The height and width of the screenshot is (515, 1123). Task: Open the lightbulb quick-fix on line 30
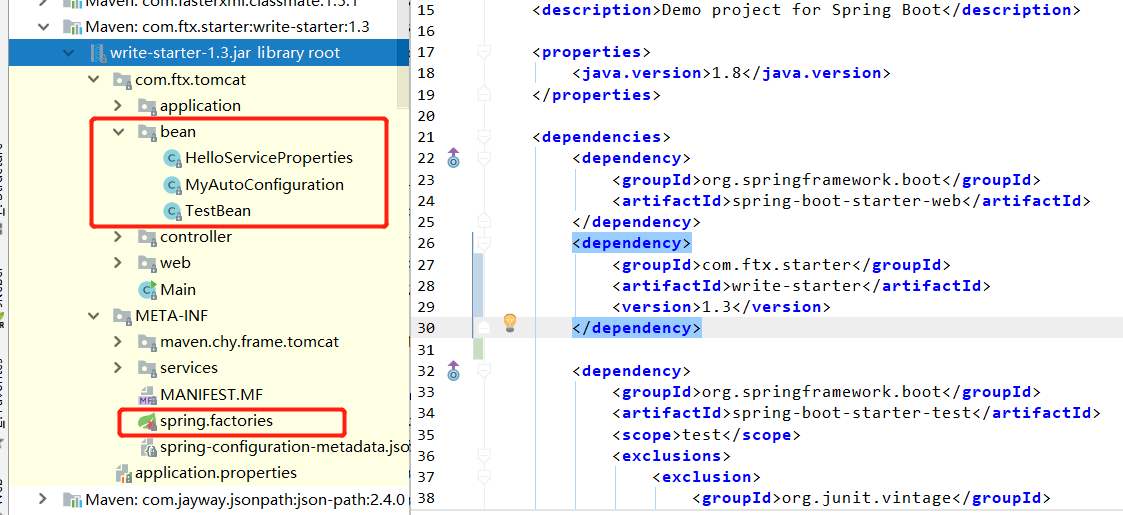[x=509, y=322]
